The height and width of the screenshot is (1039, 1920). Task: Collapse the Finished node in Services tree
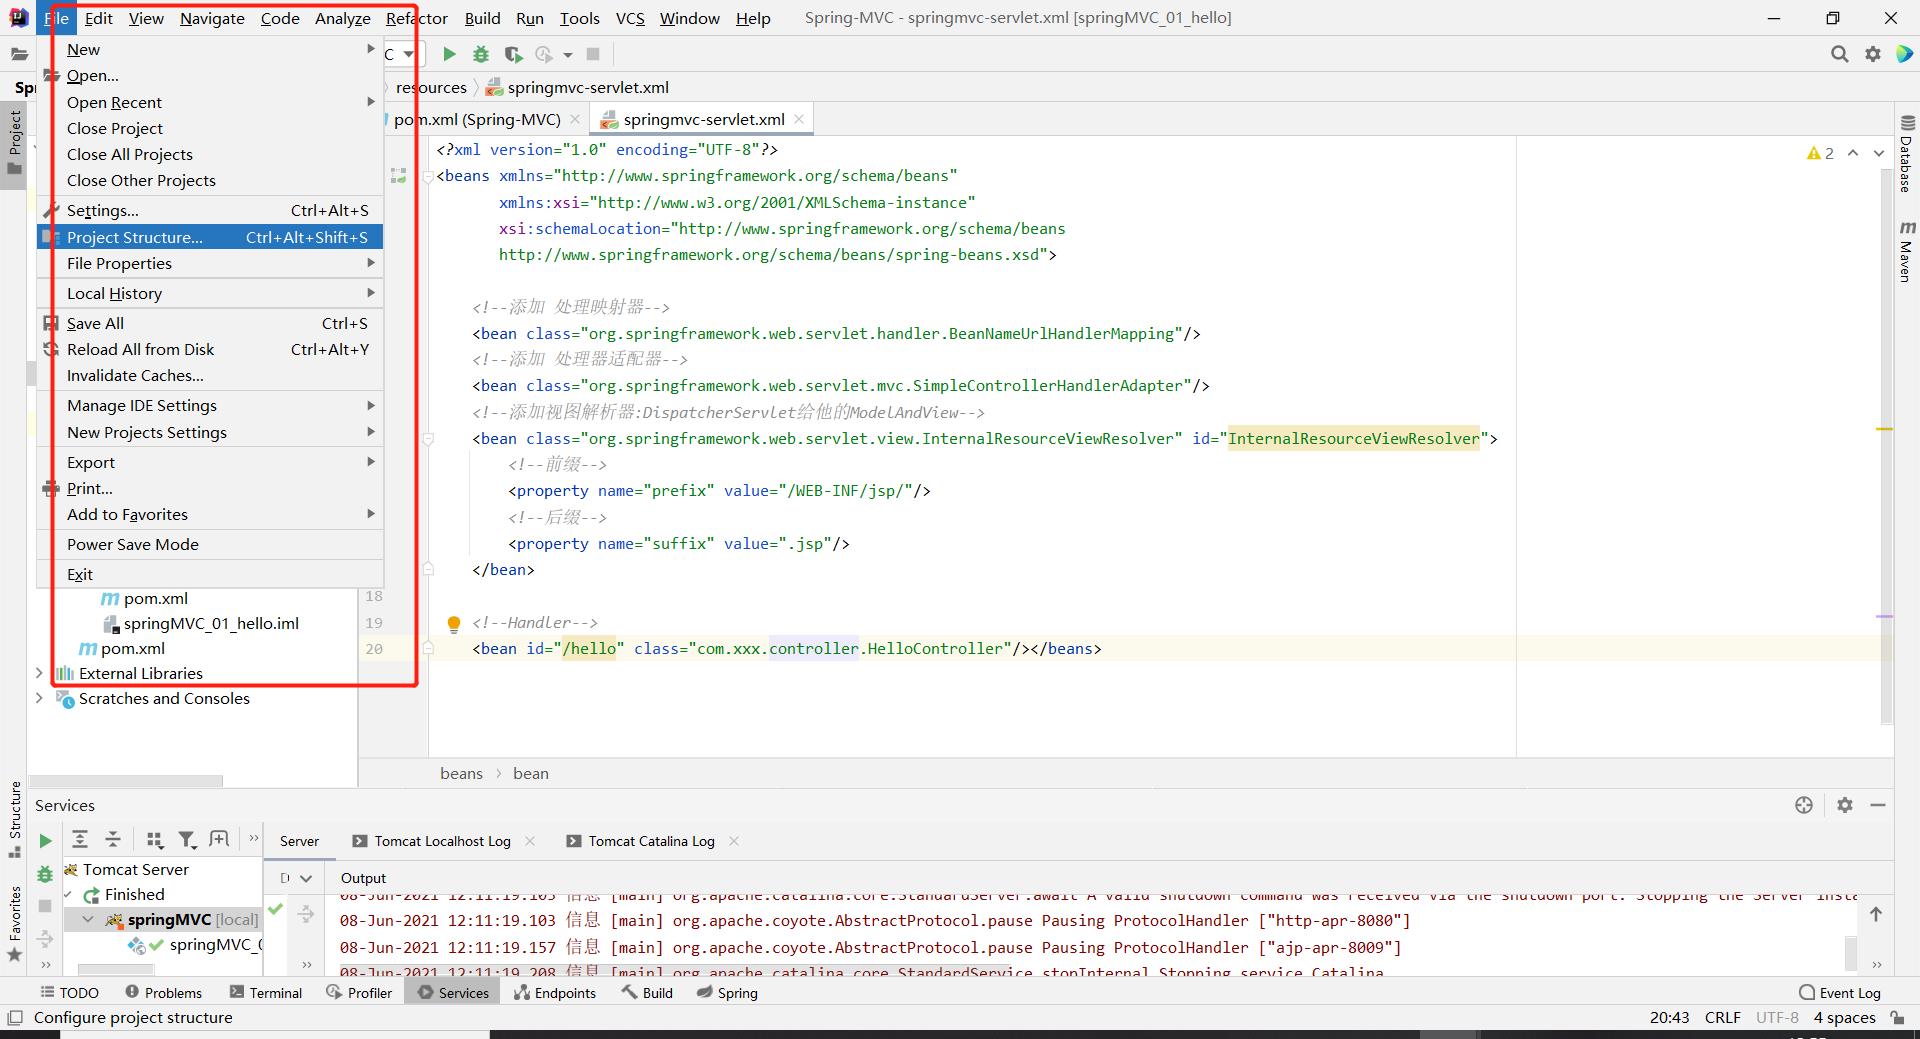tap(68, 894)
